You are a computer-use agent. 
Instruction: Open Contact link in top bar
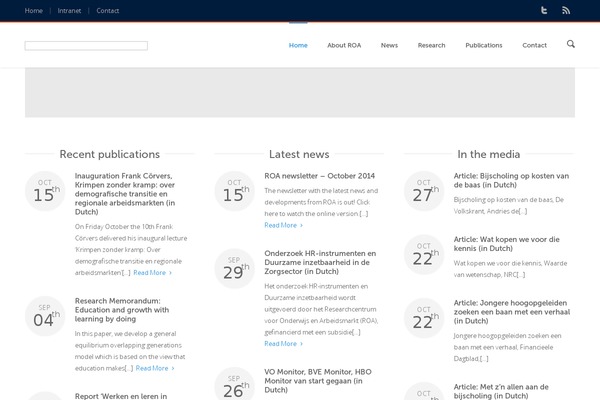(108, 11)
